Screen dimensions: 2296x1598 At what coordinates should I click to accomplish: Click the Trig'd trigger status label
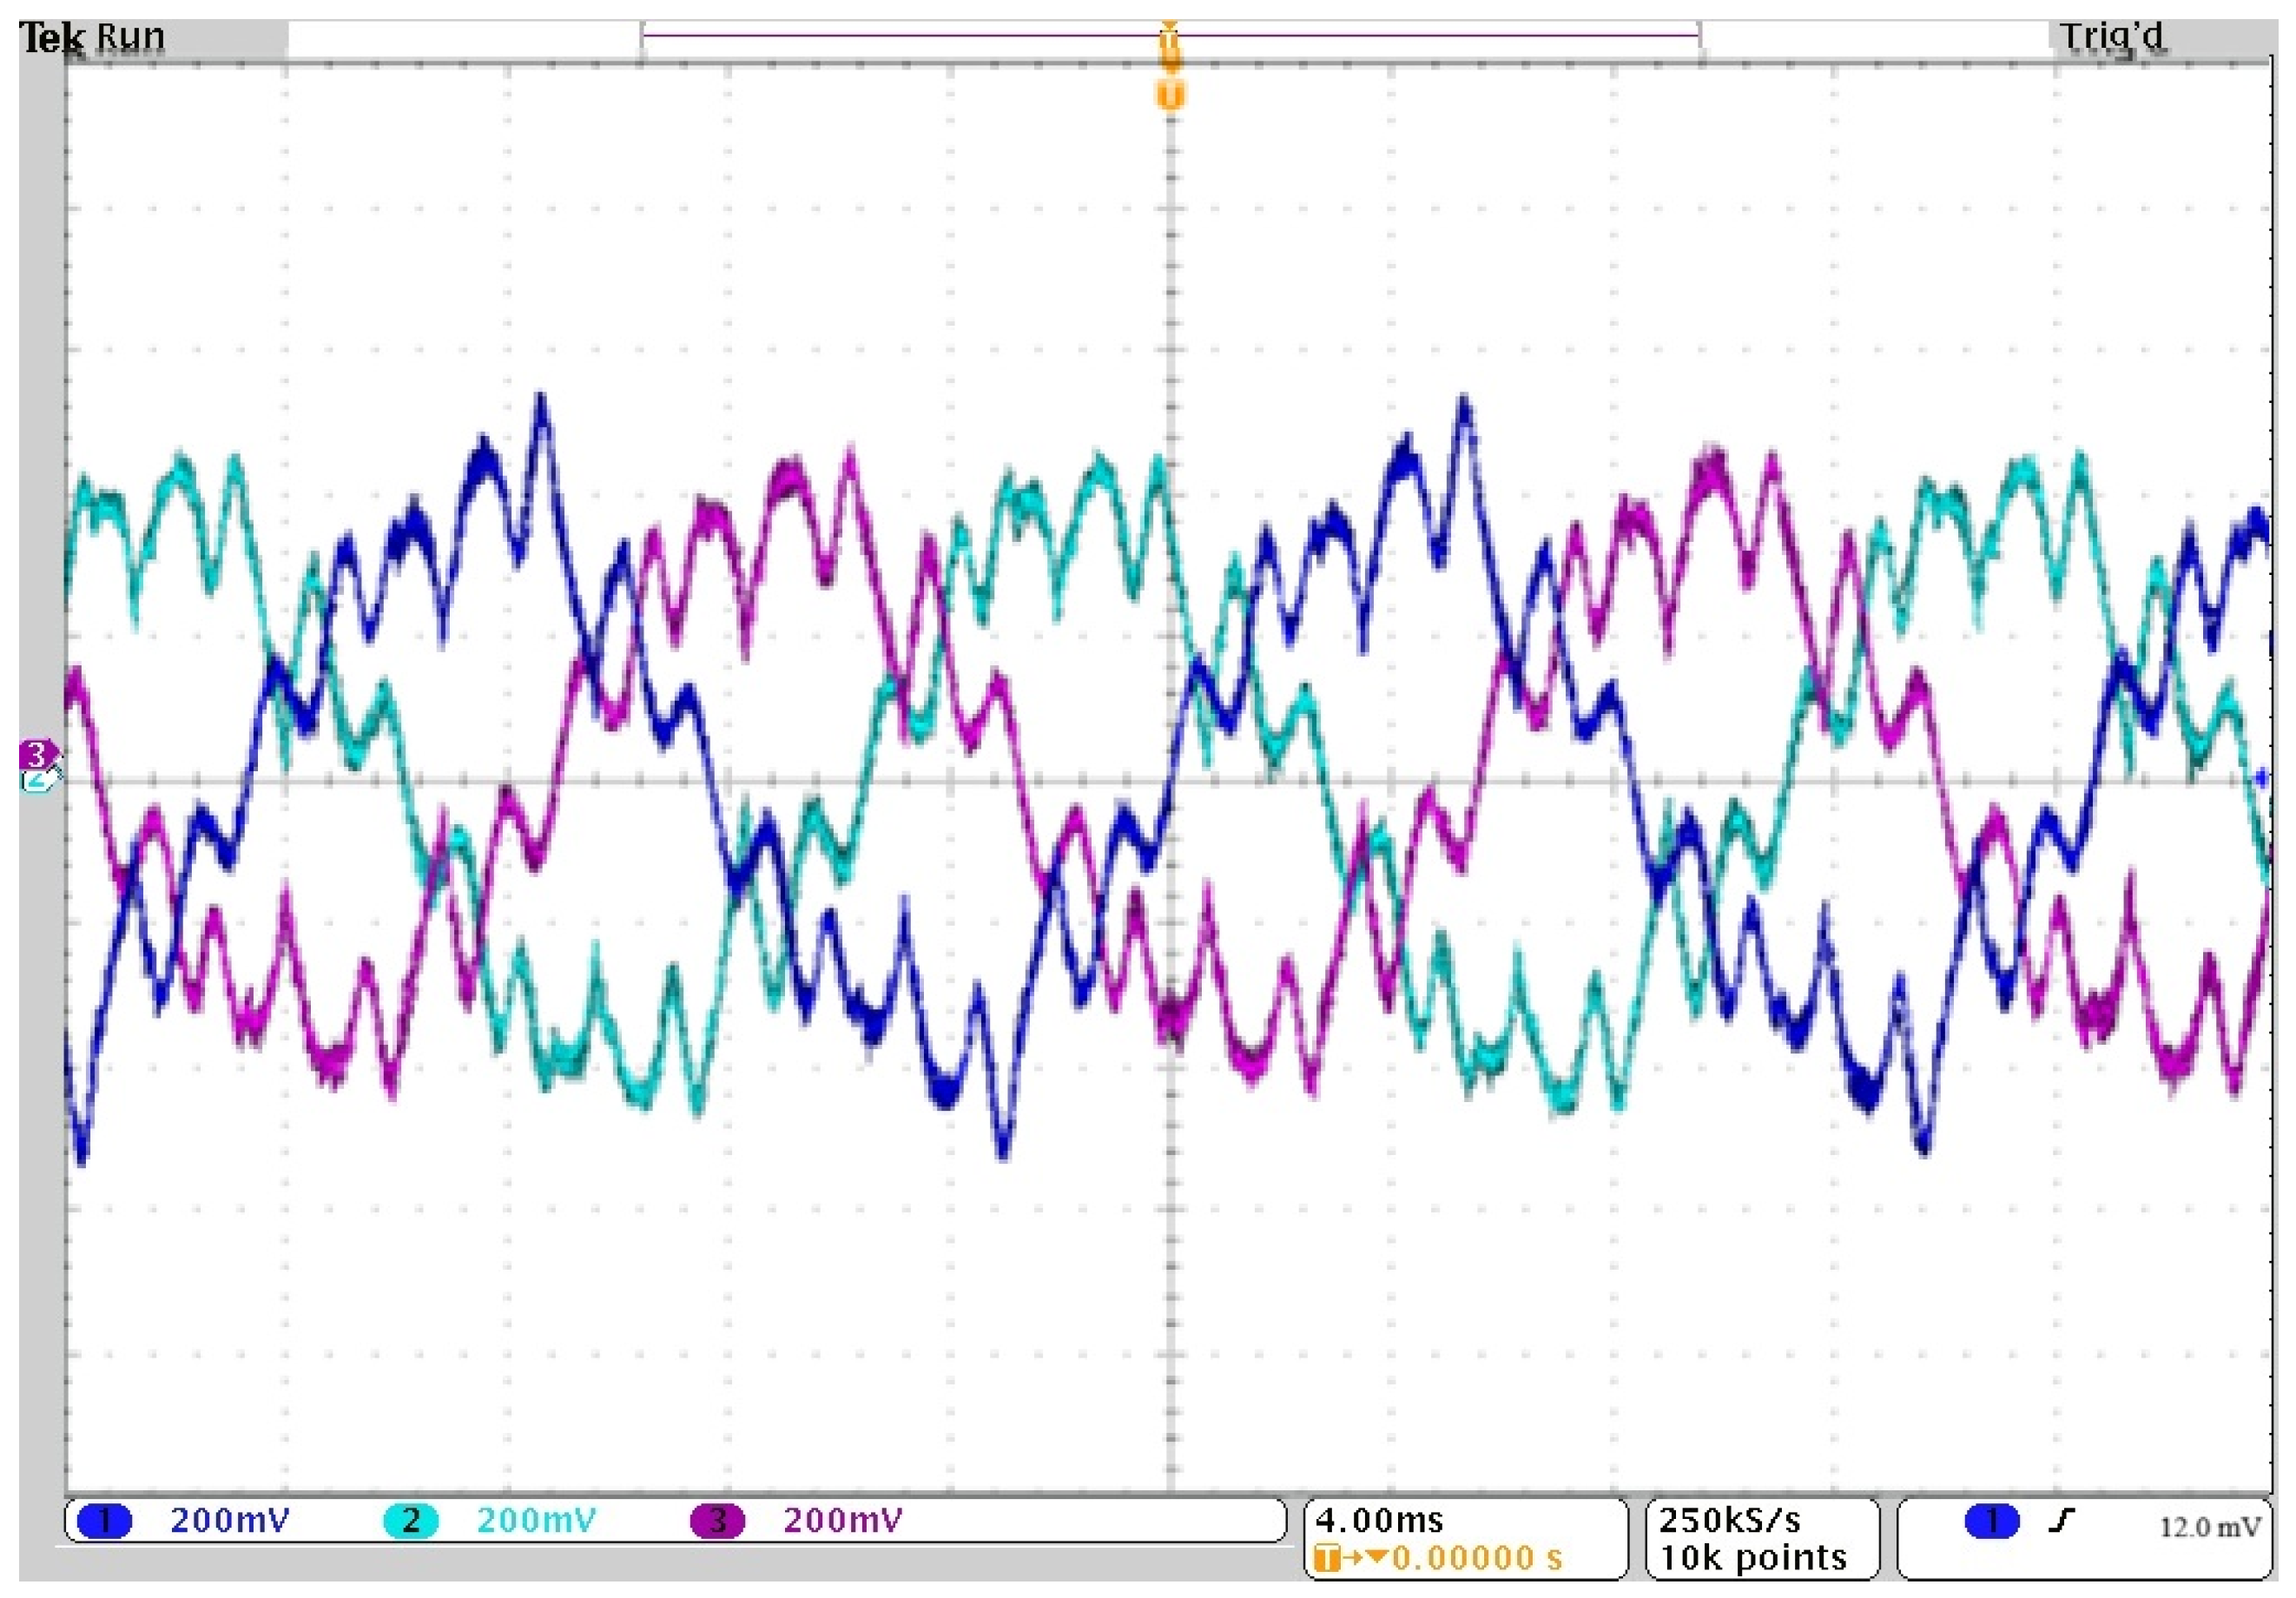click(2111, 37)
